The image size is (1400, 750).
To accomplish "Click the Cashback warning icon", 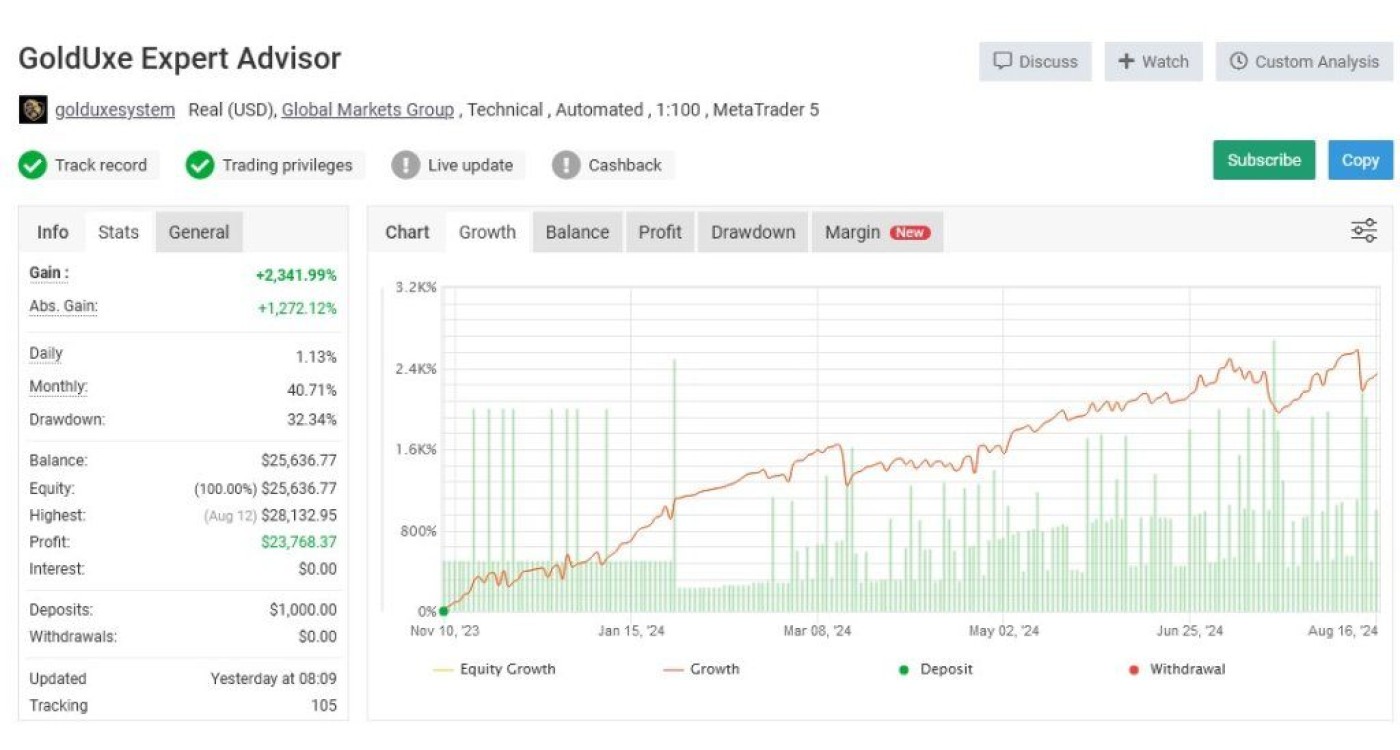I will [x=566, y=166].
